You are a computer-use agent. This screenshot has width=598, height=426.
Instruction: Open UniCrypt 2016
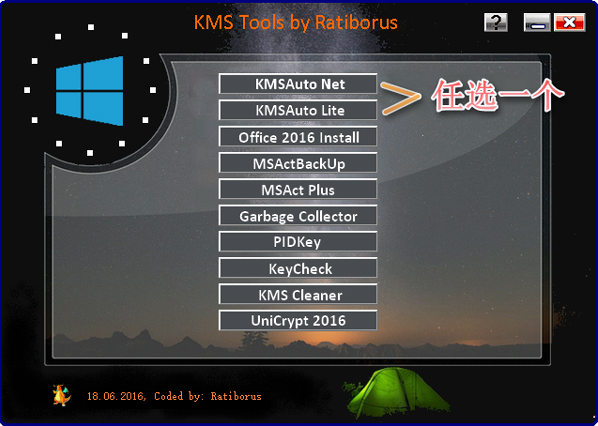click(x=298, y=321)
